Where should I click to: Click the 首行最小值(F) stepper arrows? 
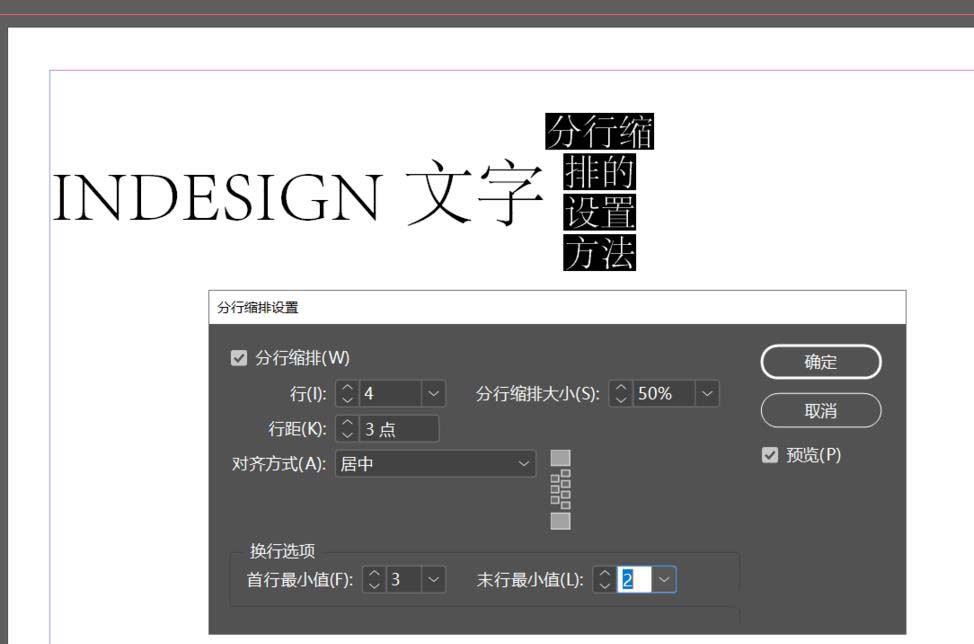[374, 579]
